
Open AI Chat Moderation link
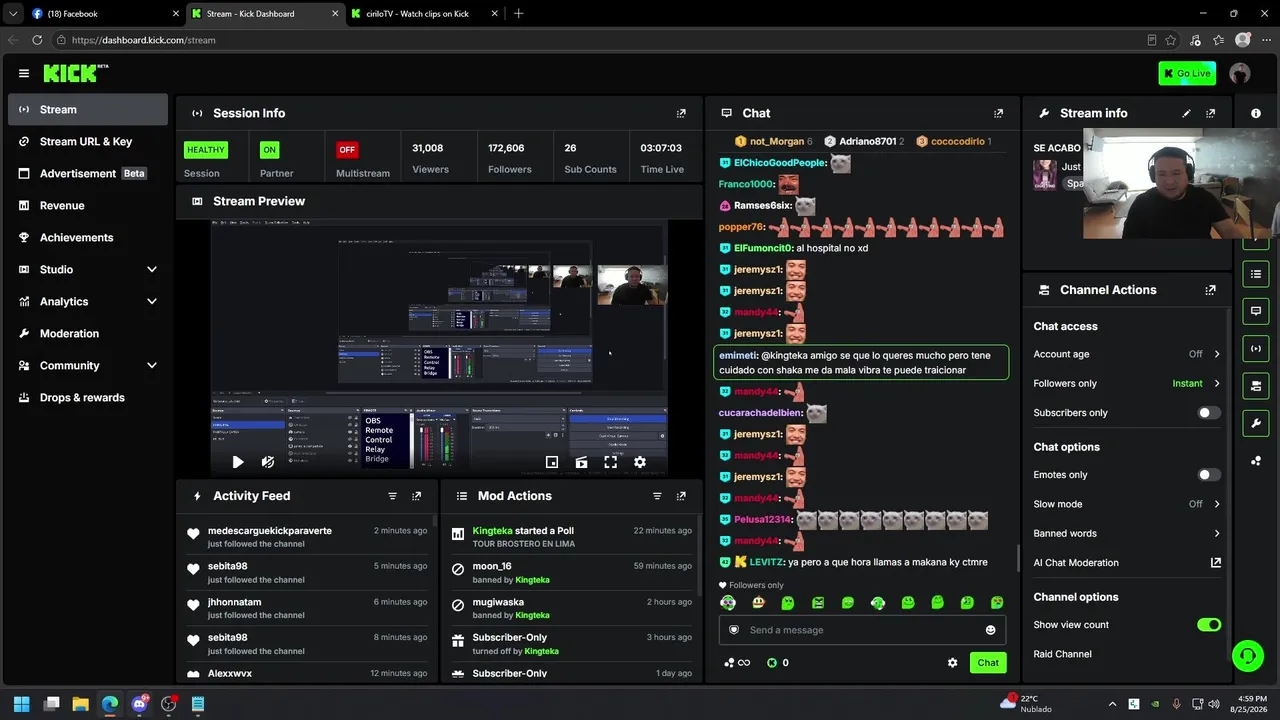(x=1127, y=563)
